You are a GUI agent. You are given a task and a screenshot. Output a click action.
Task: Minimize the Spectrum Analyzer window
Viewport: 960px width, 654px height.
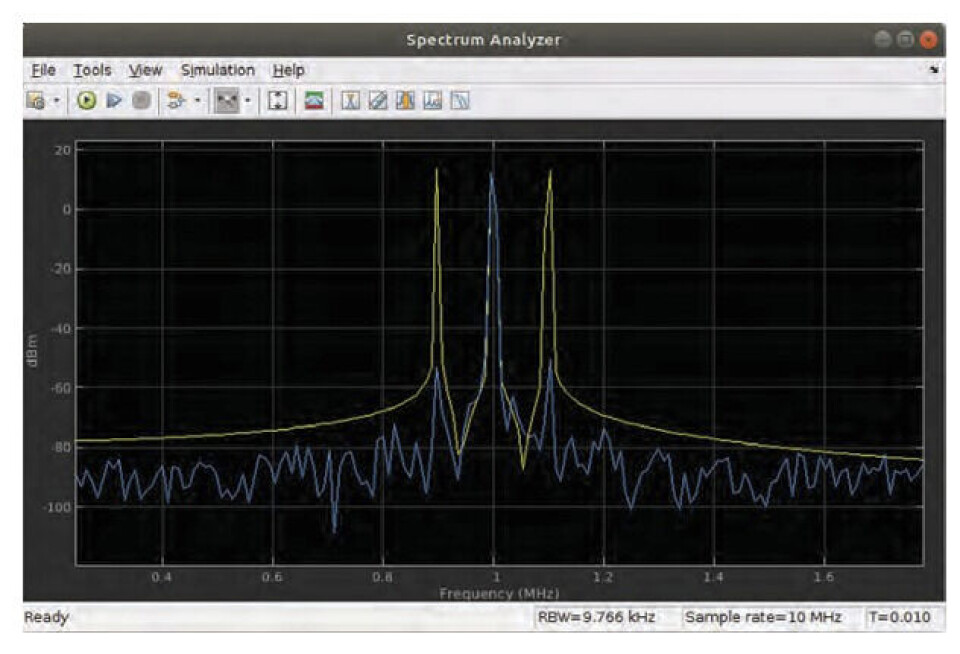[x=882, y=40]
